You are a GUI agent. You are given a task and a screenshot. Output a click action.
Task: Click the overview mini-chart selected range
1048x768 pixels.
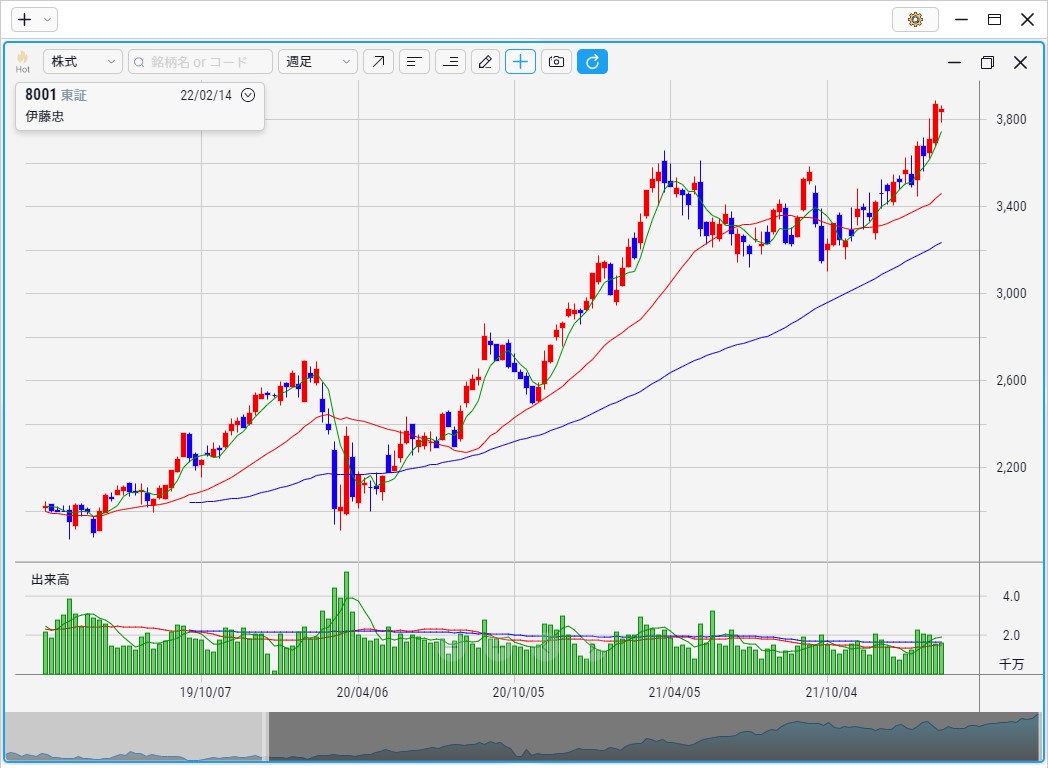click(650, 737)
